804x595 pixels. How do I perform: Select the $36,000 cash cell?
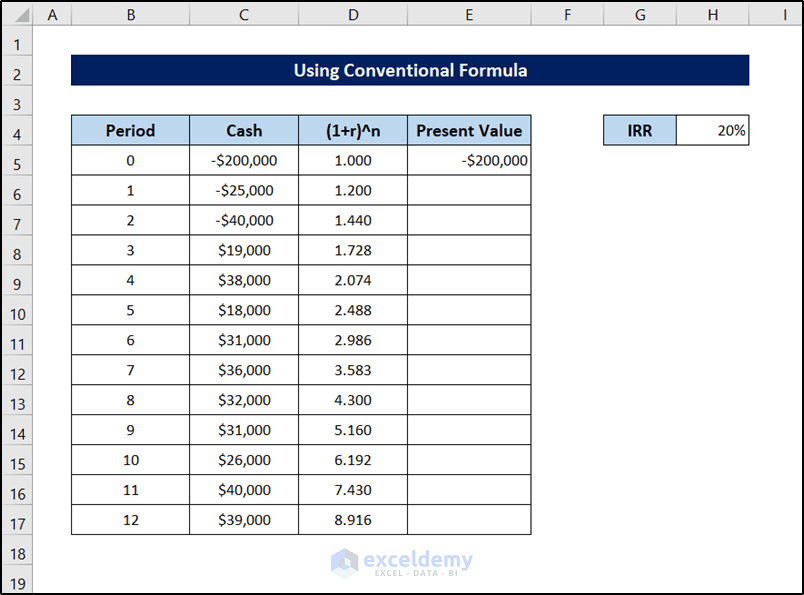click(244, 370)
